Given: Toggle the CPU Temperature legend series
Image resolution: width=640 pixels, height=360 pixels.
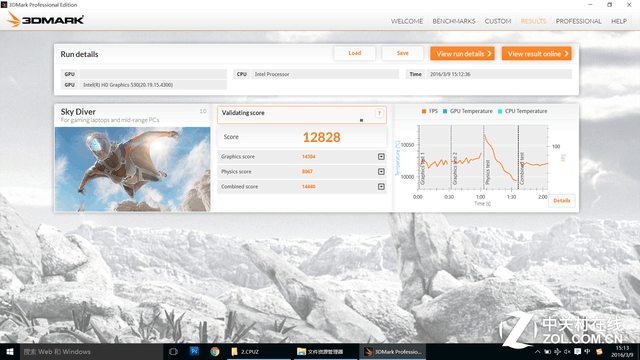Looking at the screenshot, I should tap(522, 111).
